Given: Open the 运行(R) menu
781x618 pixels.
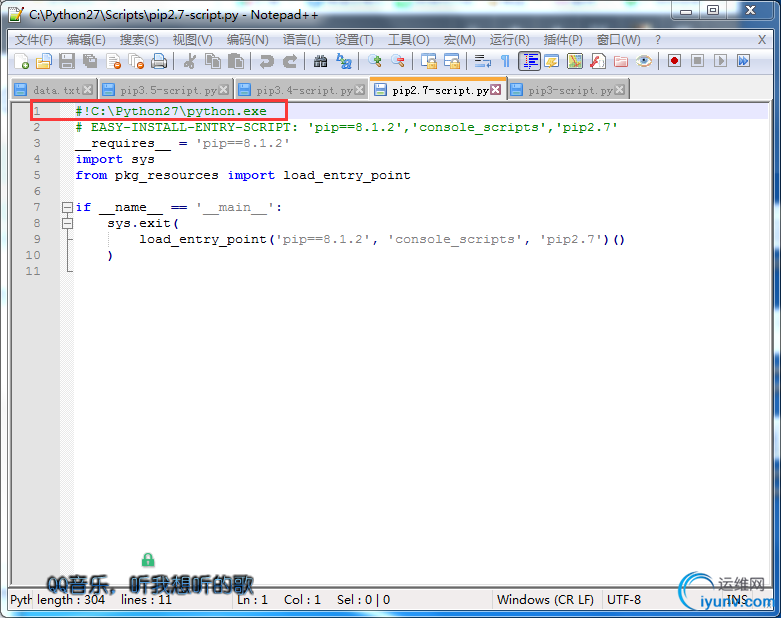Looking at the screenshot, I should coord(509,40).
